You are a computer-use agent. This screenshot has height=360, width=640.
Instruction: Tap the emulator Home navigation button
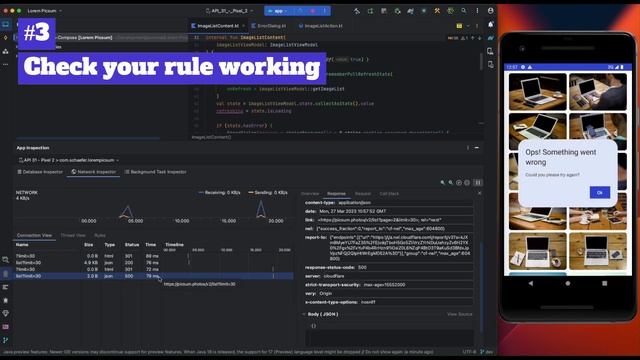click(568, 283)
